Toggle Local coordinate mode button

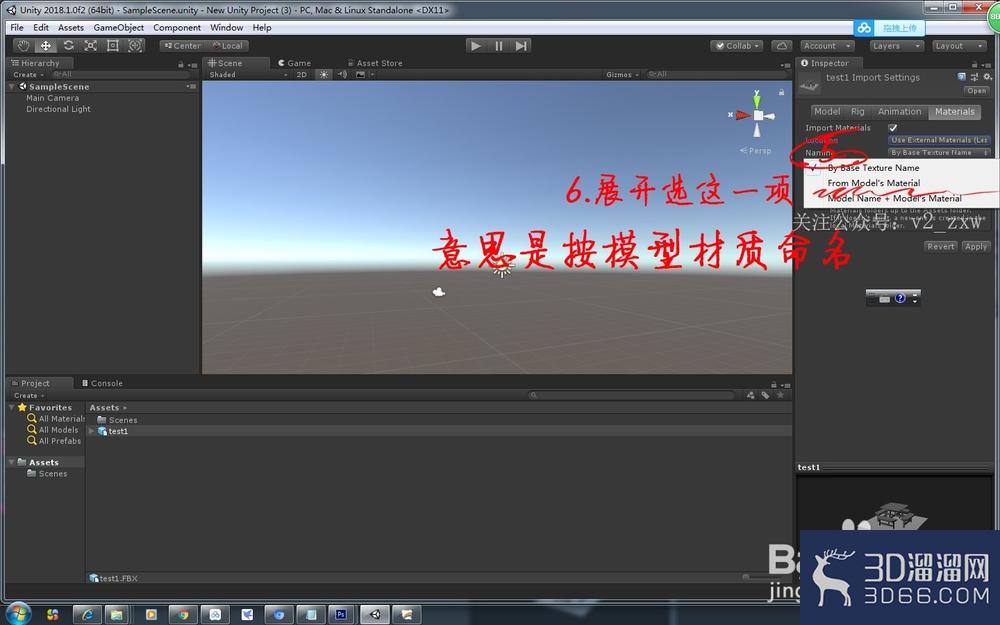coord(228,46)
